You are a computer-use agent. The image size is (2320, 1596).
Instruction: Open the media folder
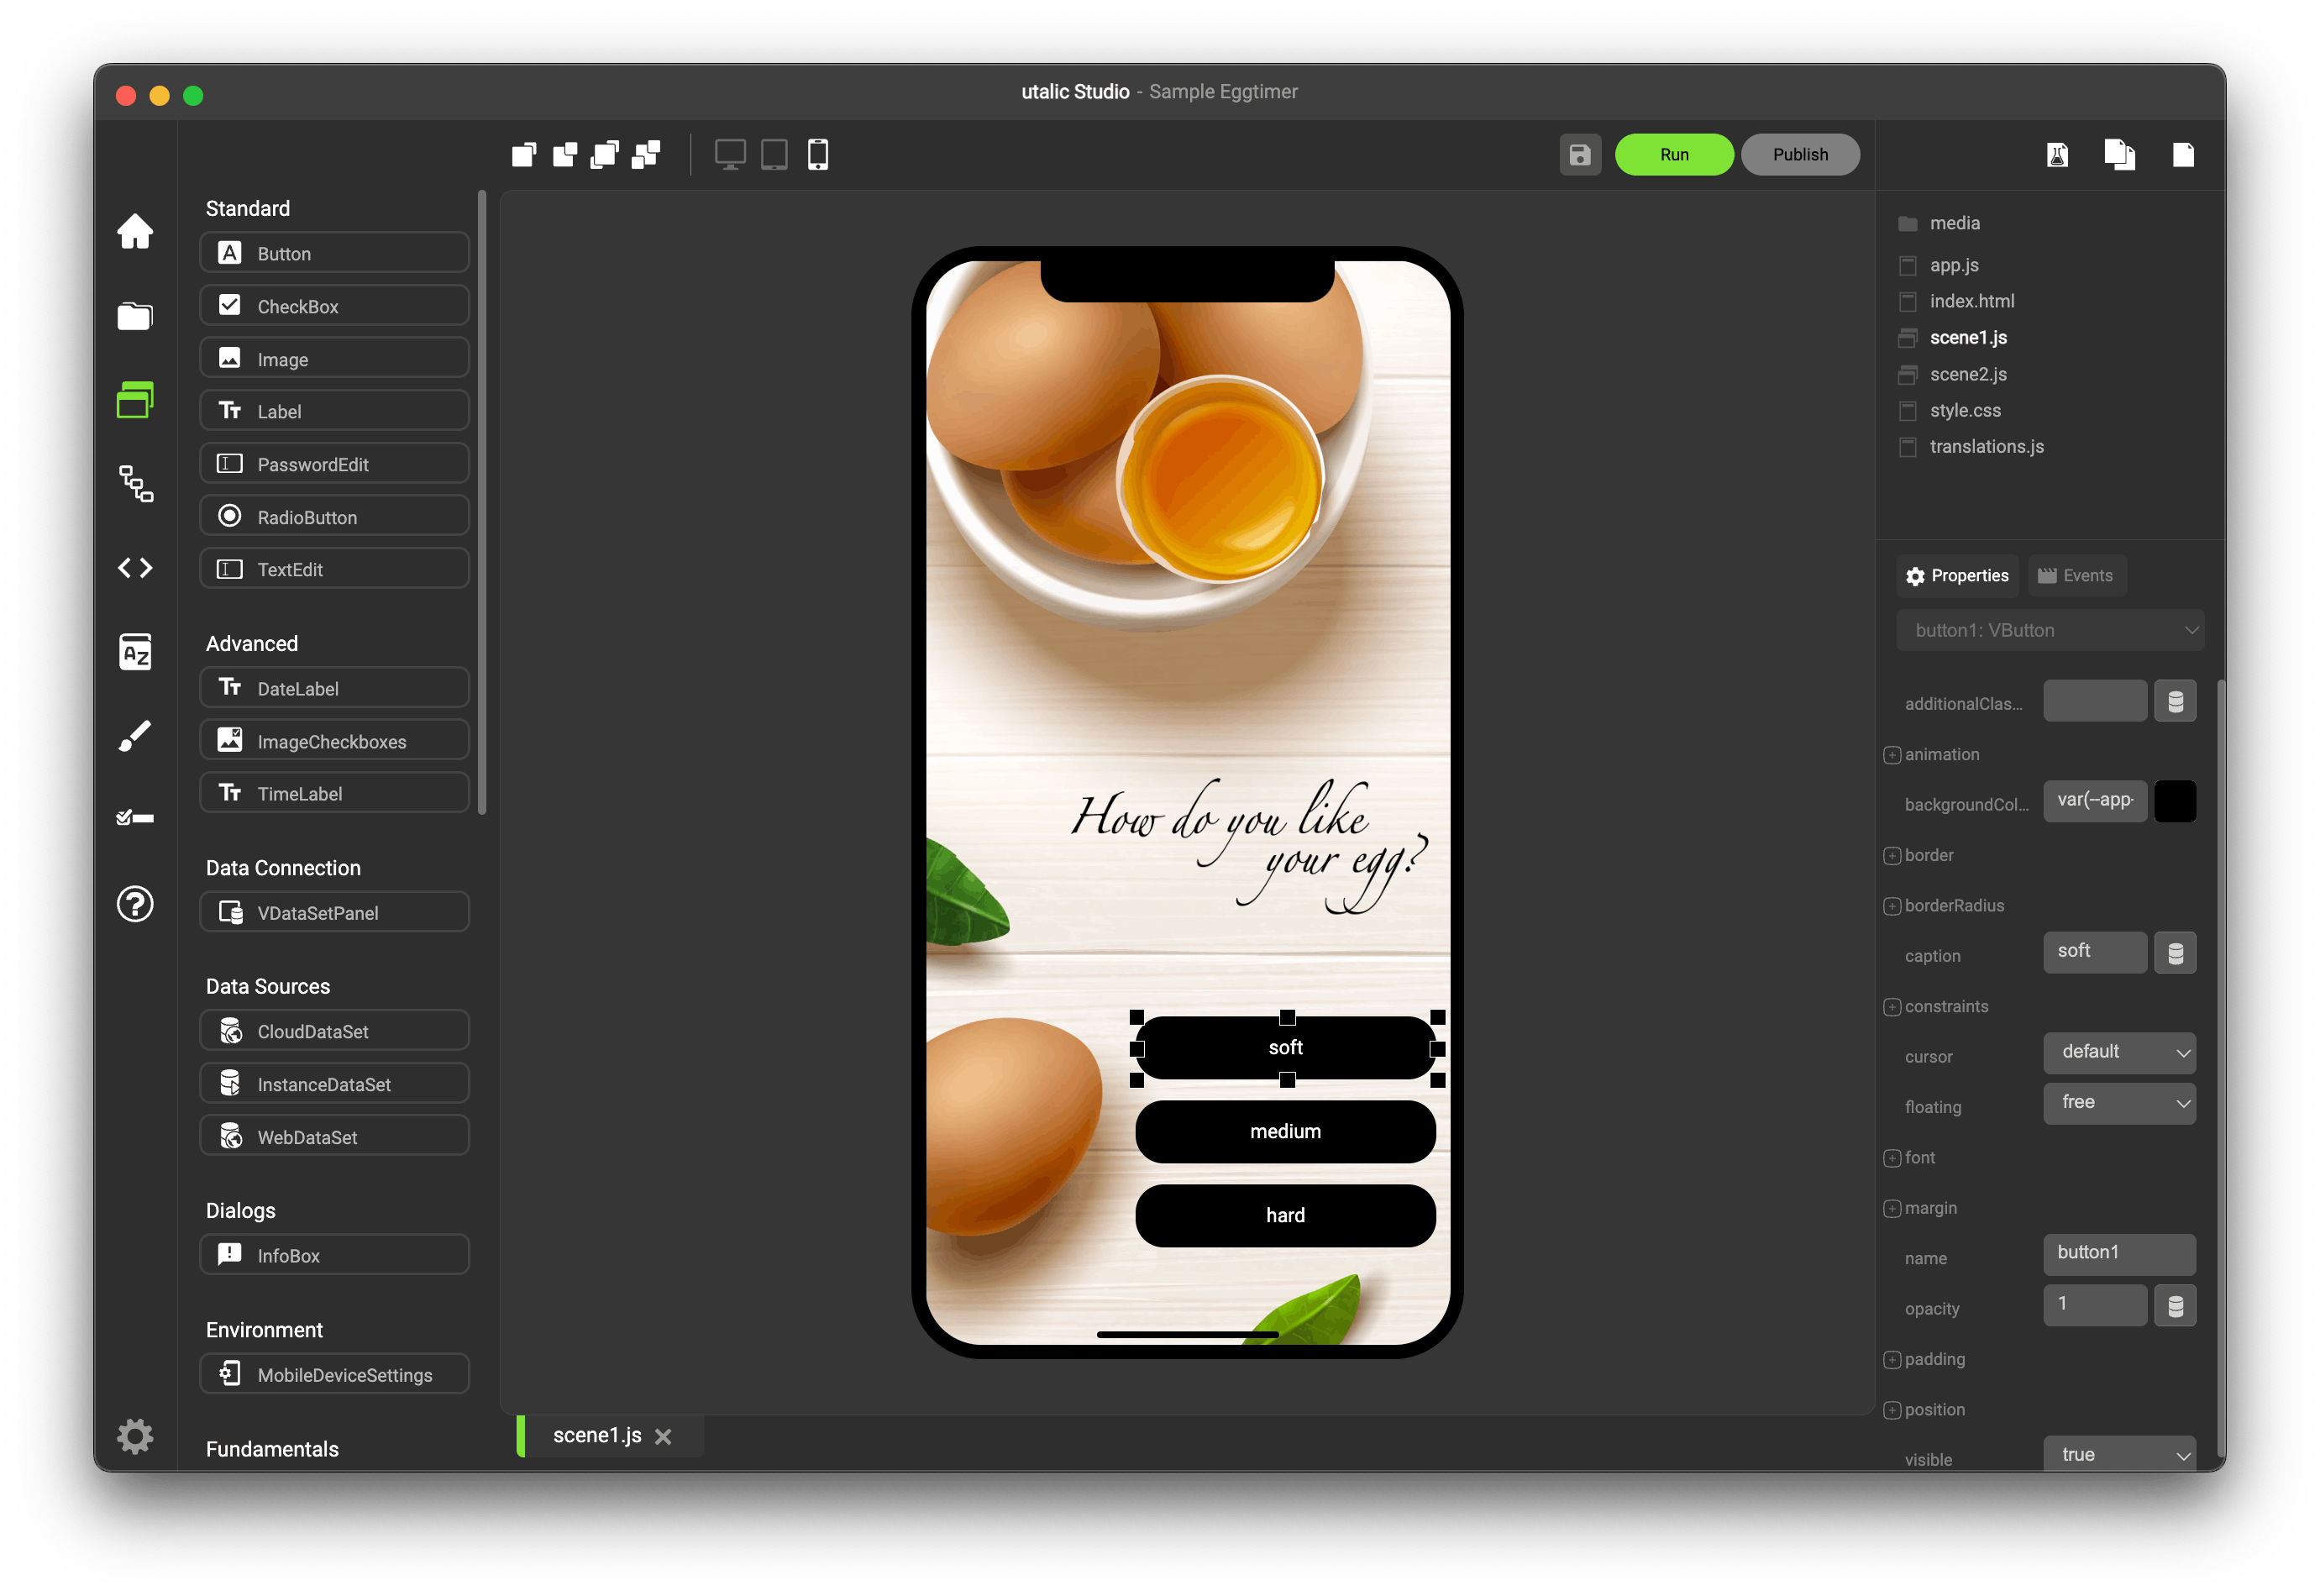1939,223
